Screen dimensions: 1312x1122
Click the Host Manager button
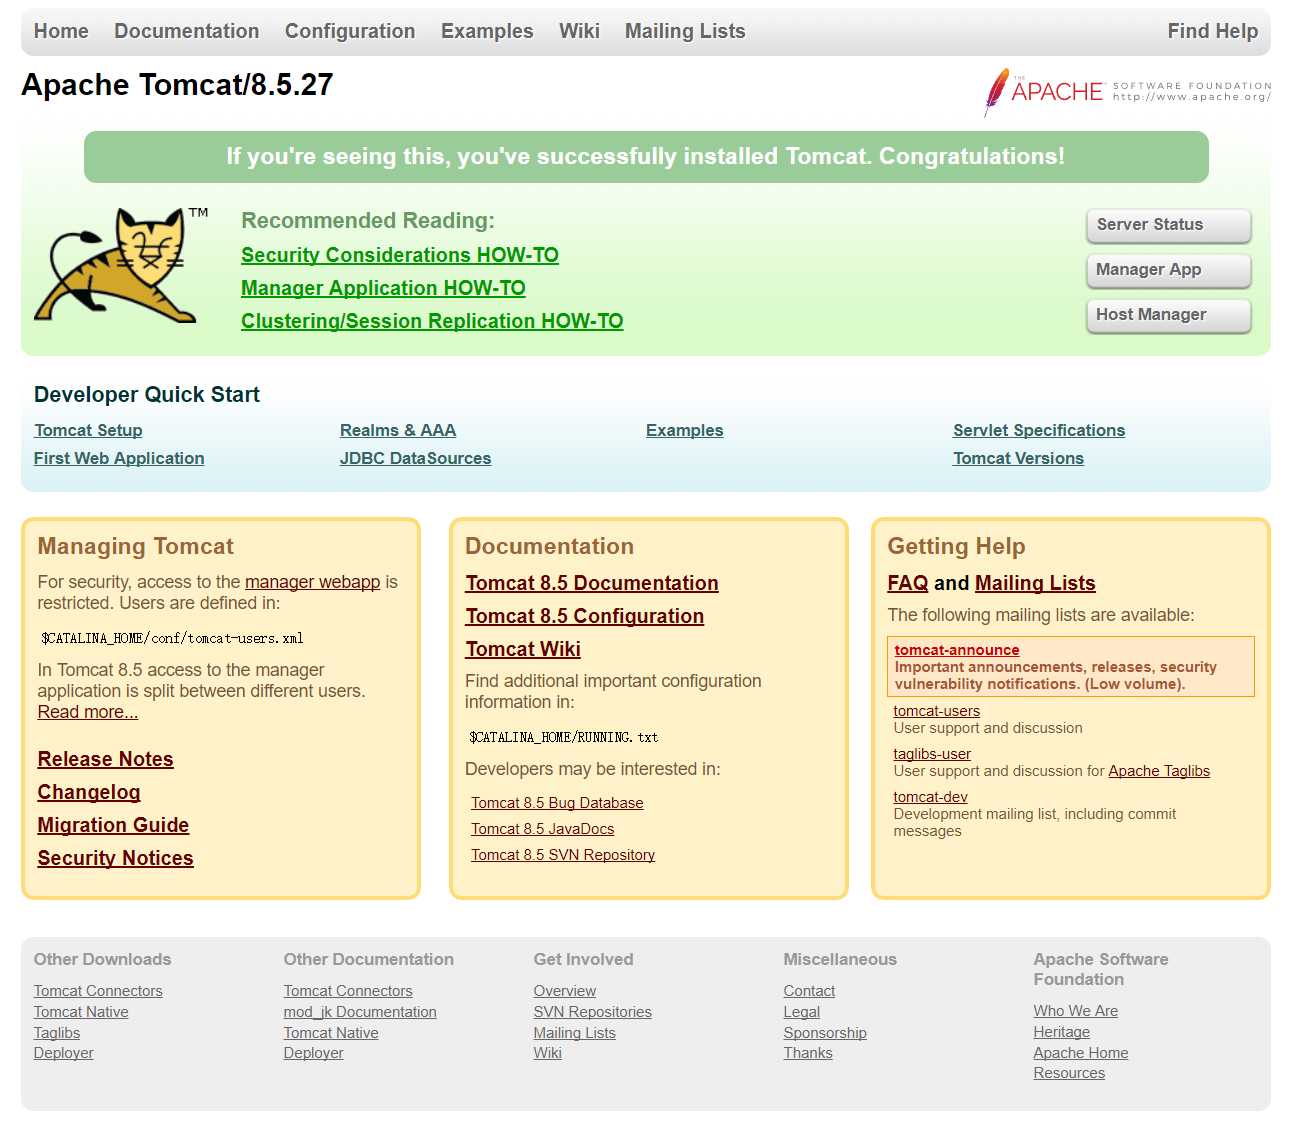coord(1168,315)
